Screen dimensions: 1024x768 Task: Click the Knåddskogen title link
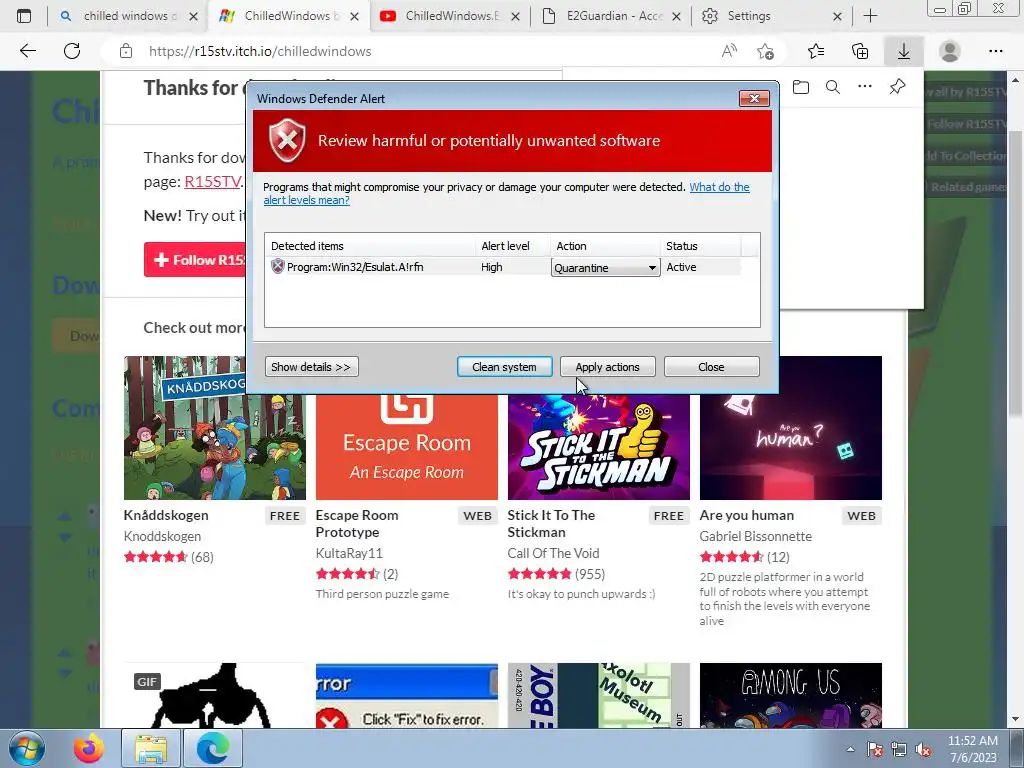point(166,515)
